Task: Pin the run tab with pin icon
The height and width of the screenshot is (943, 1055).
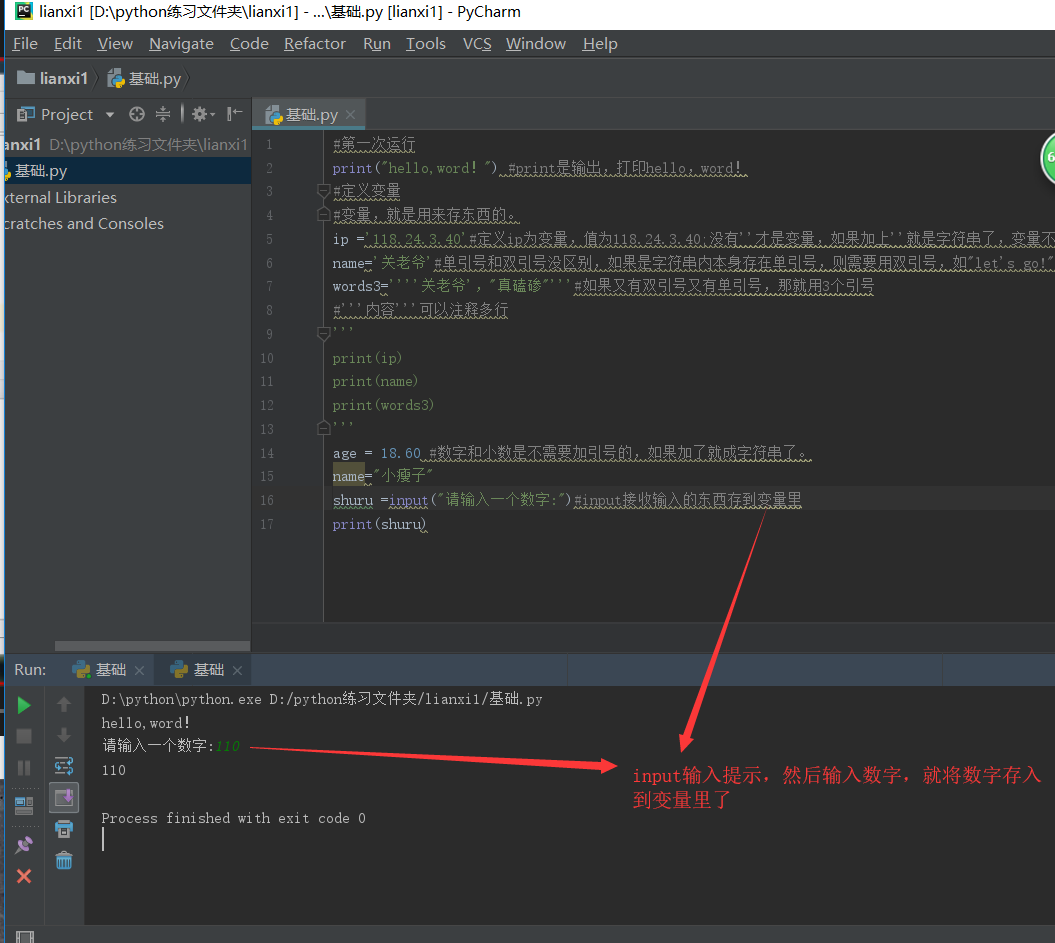Action: point(24,845)
